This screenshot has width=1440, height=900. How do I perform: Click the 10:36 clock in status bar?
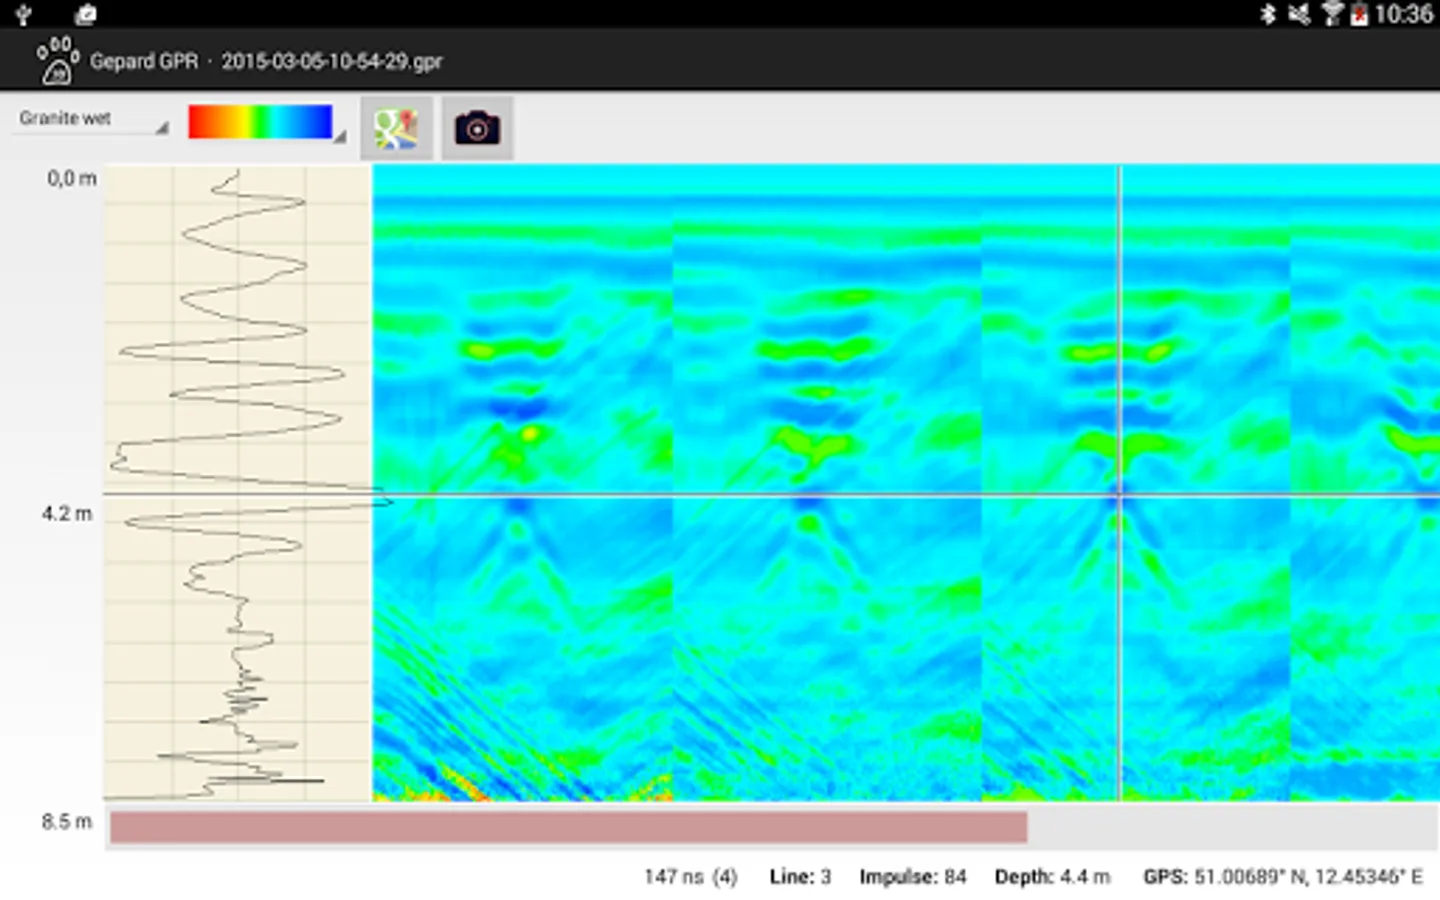click(1404, 14)
